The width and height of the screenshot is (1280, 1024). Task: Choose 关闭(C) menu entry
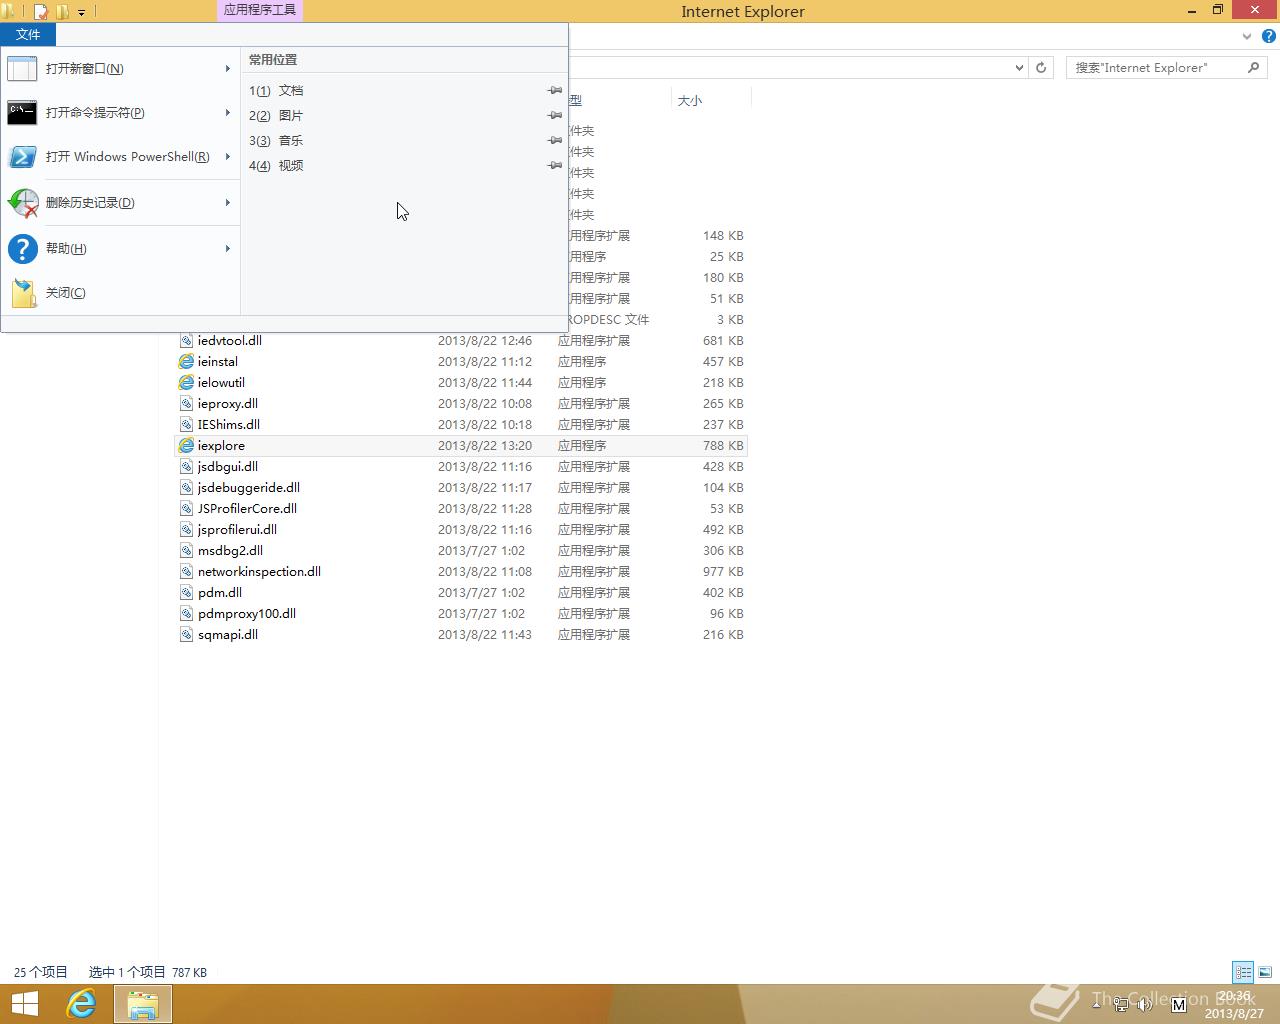[121, 293]
